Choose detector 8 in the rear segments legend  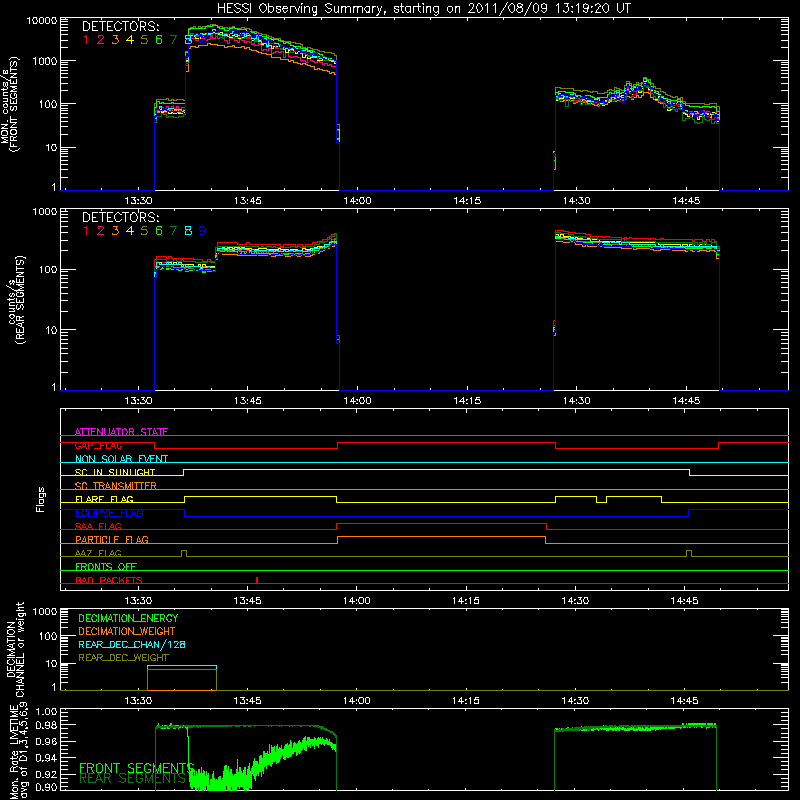tap(188, 231)
